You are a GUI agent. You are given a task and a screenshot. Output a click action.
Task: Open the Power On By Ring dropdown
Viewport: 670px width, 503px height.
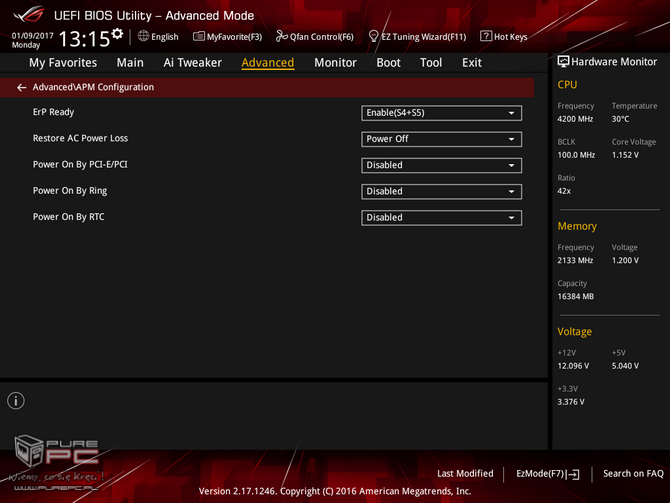pos(441,191)
